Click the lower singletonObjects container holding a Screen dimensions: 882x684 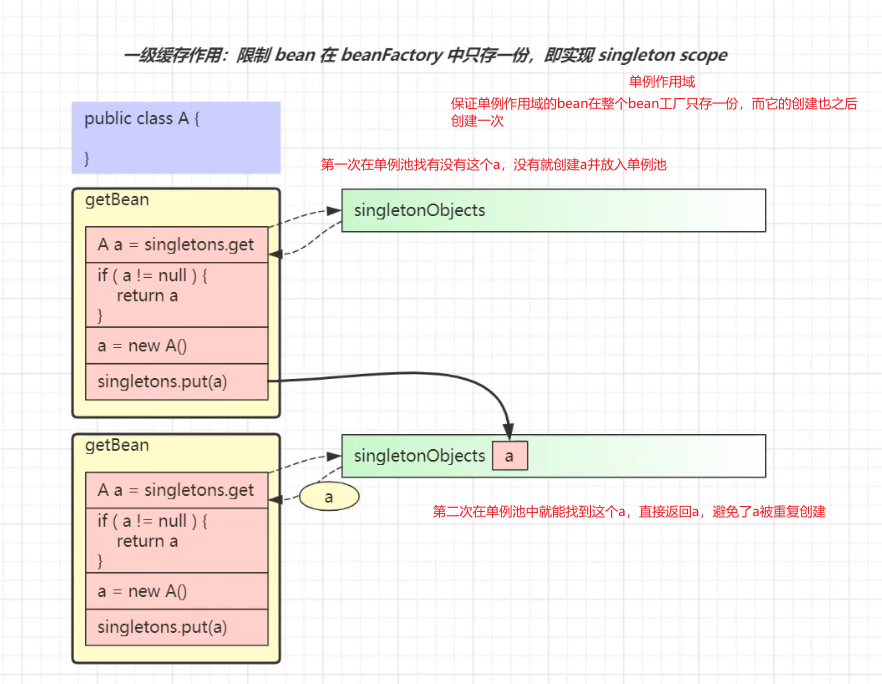[620, 455]
